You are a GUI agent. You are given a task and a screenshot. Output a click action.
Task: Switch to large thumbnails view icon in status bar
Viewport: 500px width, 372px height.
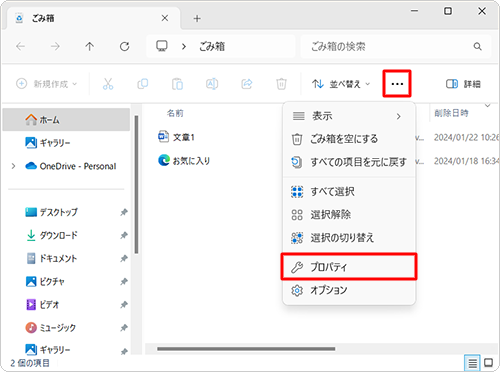489,362
